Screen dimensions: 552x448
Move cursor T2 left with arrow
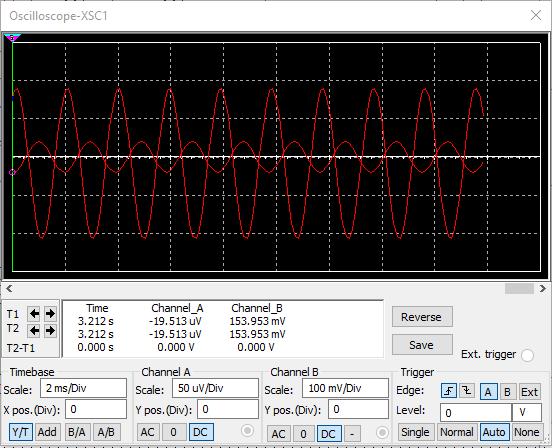(34, 330)
